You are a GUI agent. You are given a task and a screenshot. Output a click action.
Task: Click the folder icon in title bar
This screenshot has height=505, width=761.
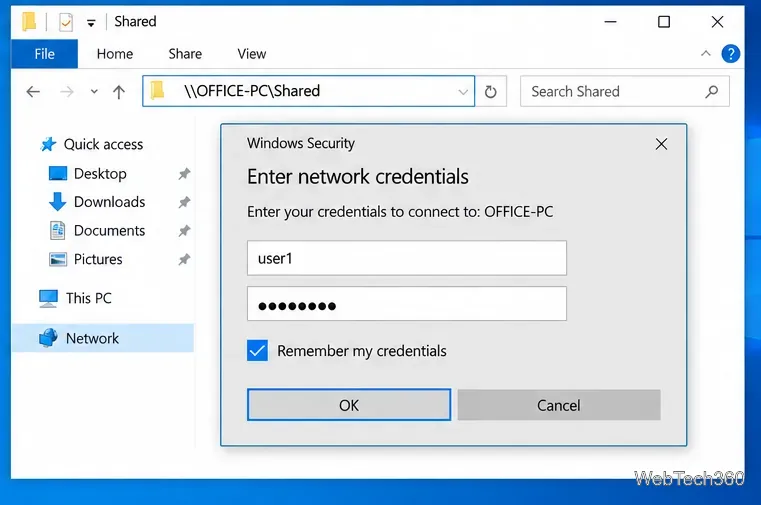(x=29, y=22)
